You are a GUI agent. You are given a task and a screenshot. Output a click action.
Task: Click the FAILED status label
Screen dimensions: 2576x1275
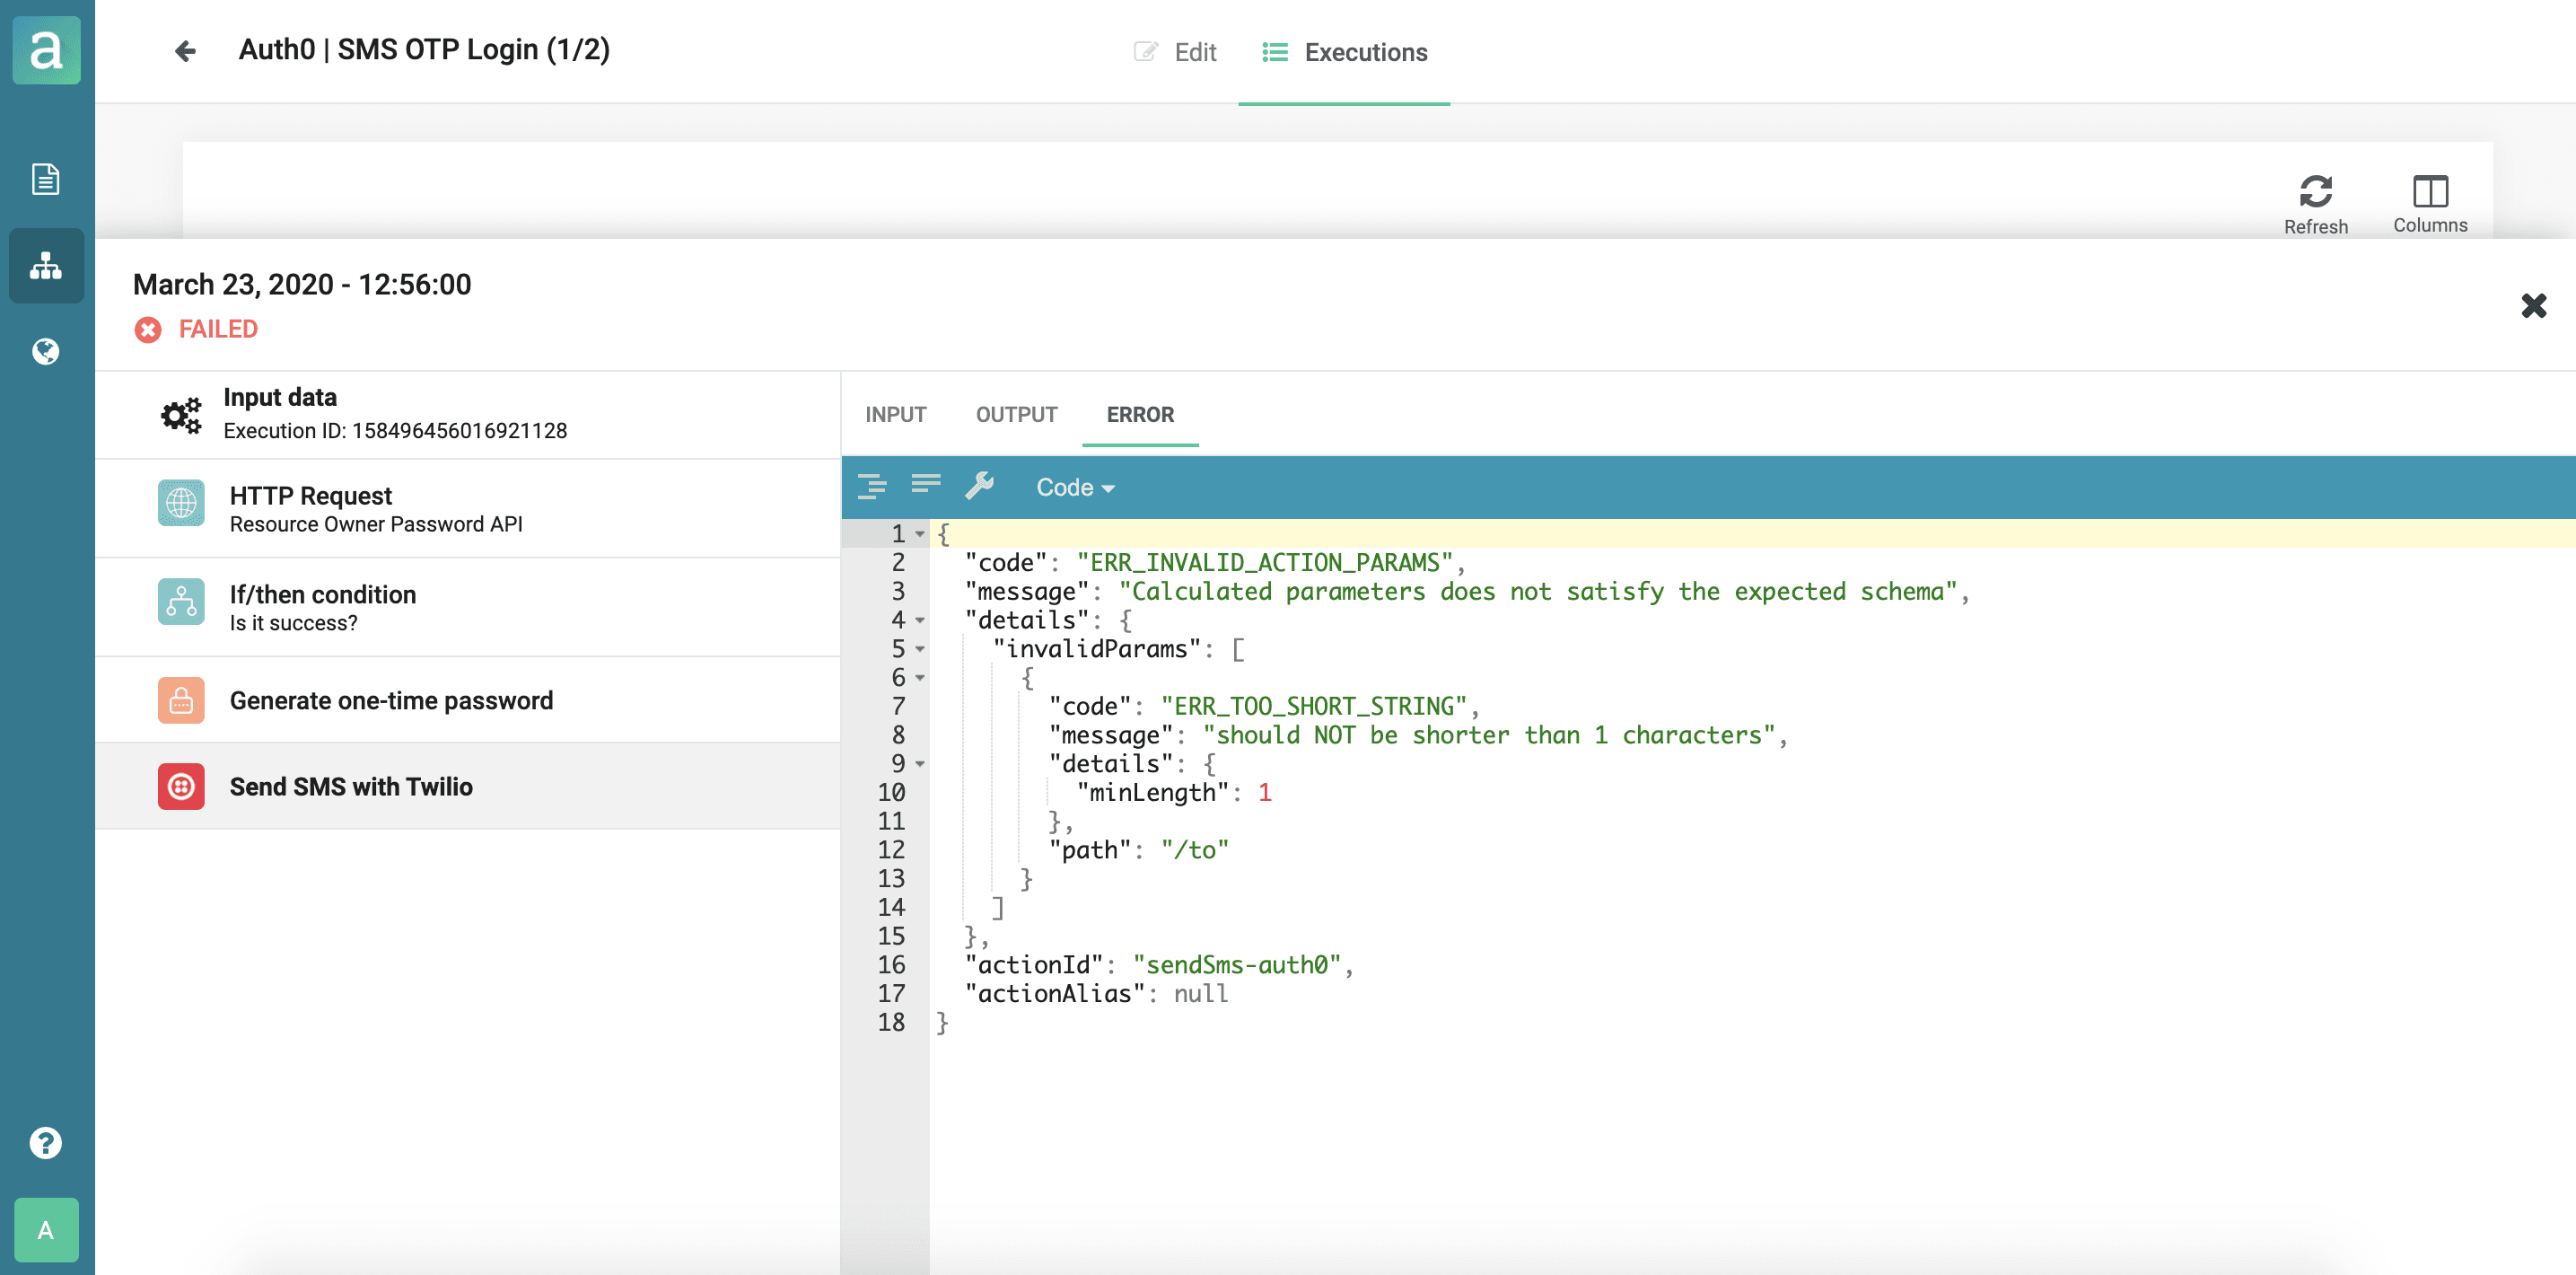coord(218,329)
